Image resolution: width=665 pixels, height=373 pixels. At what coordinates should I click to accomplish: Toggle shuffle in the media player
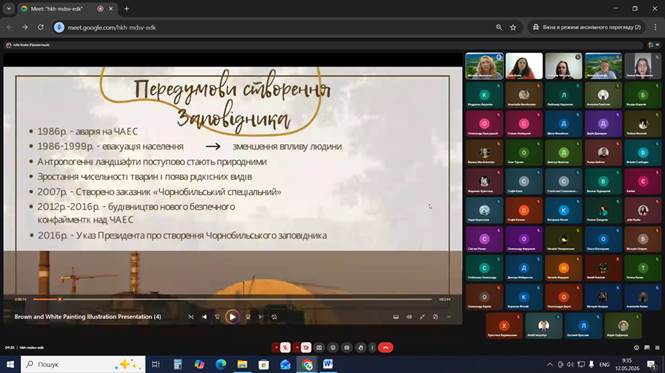(x=191, y=317)
